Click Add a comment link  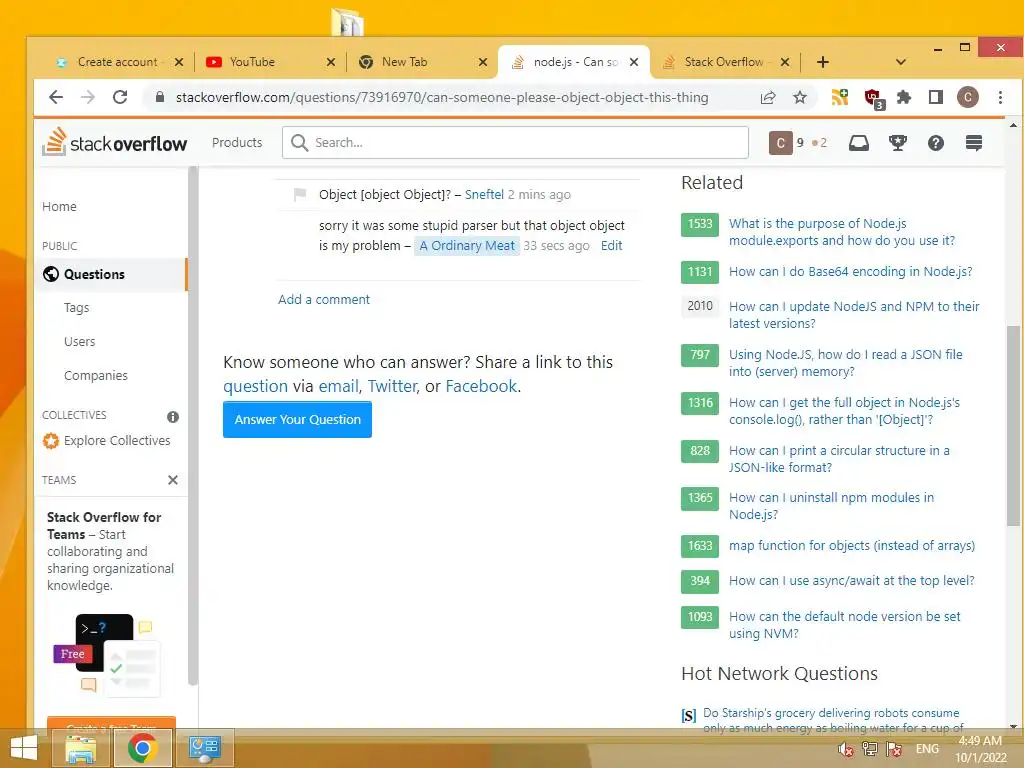(324, 299)
